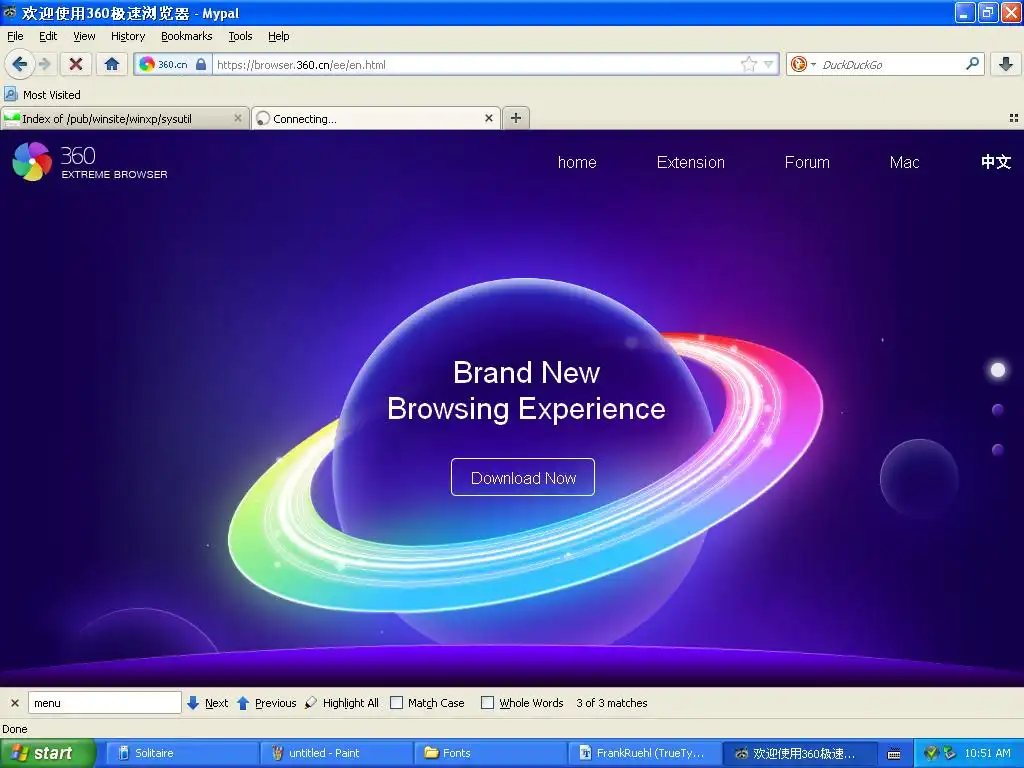Click the security shield tray icon
The image size is (1024, 768).
tap(931, 753)
